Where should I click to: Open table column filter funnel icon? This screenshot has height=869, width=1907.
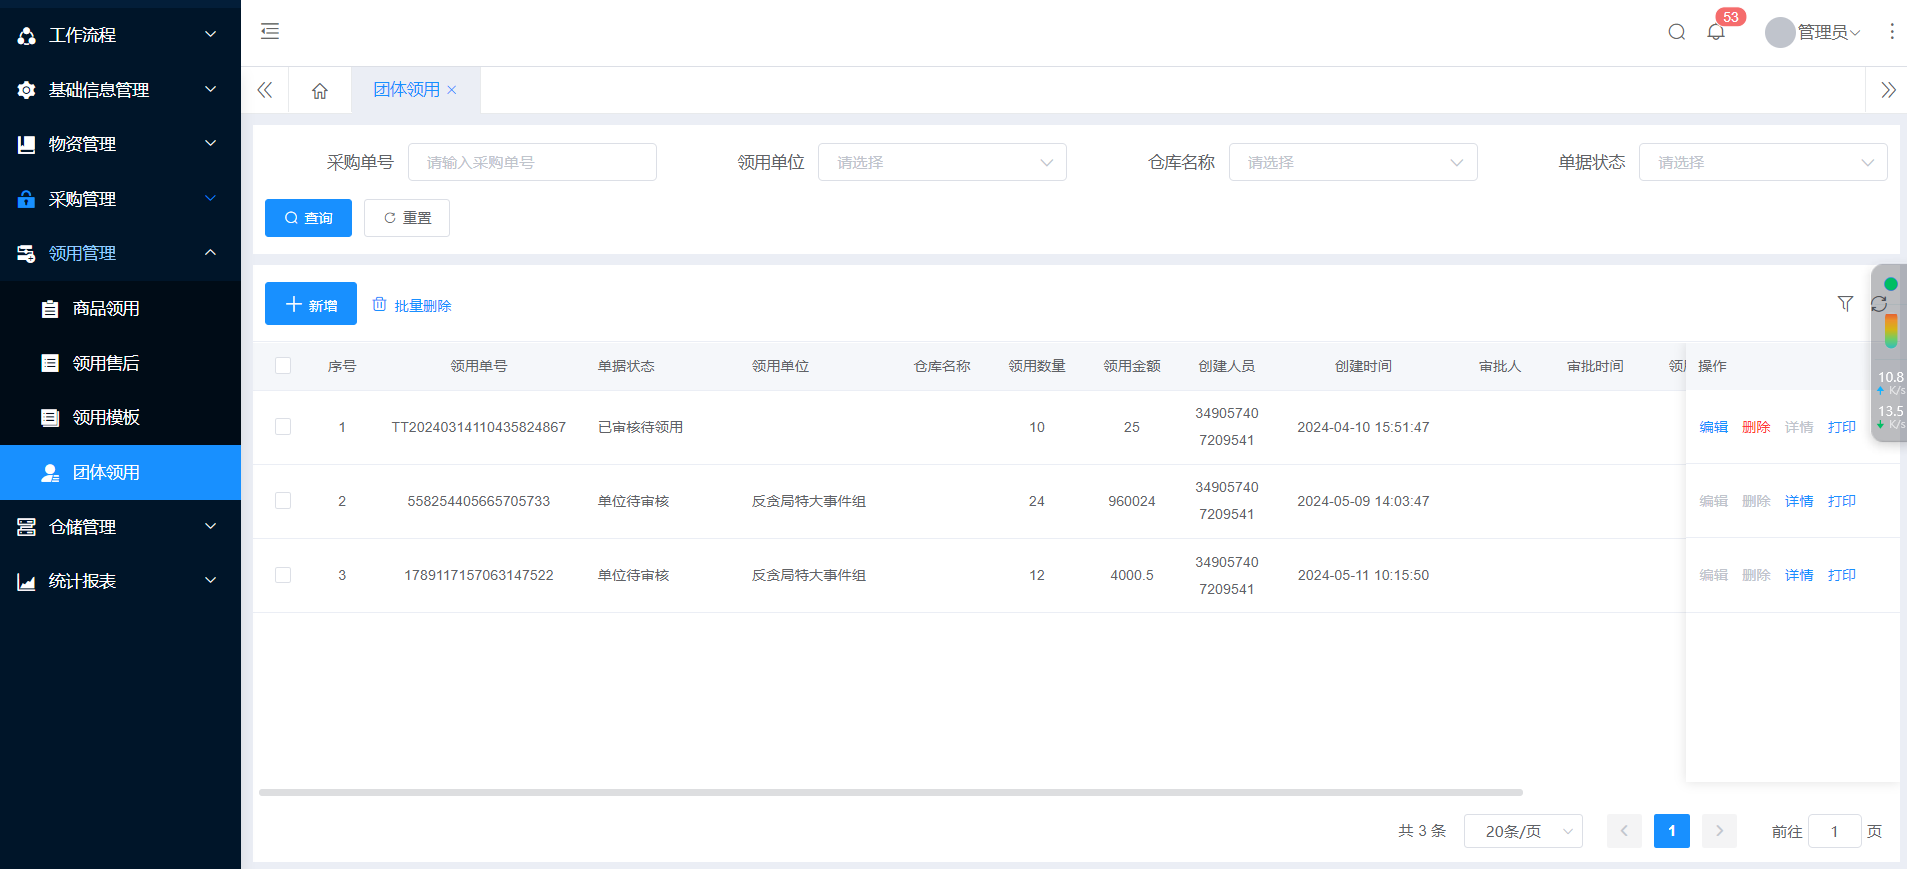pyautogui.click(x=1845, y=304)
